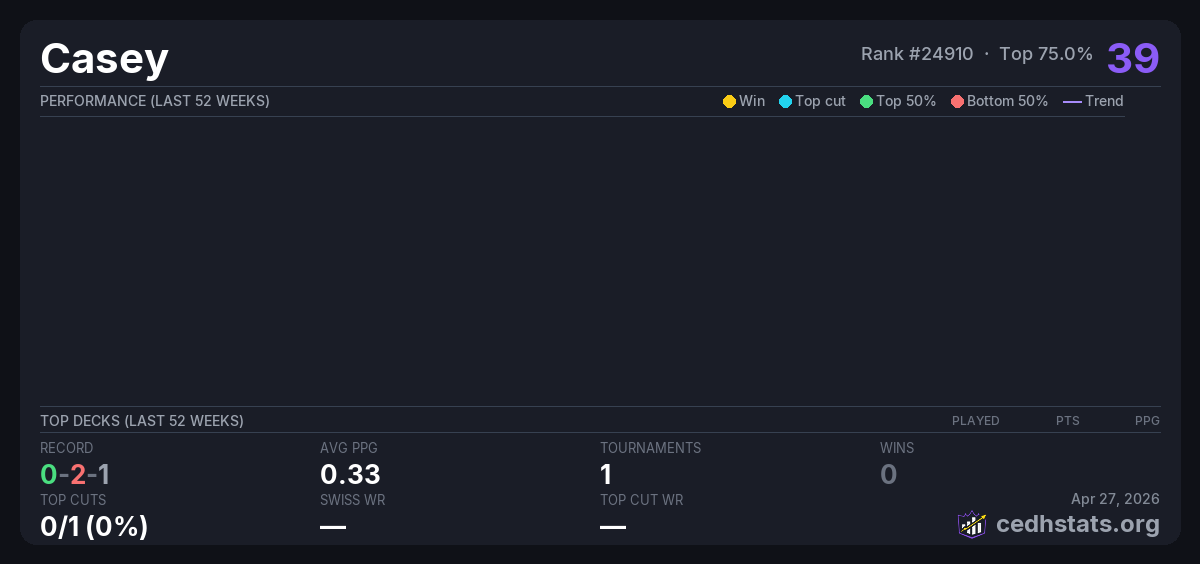This screenshot has height=564, width=1200.
Task: Click the cyan Top cut legend dot
Action: click(785, 101)
